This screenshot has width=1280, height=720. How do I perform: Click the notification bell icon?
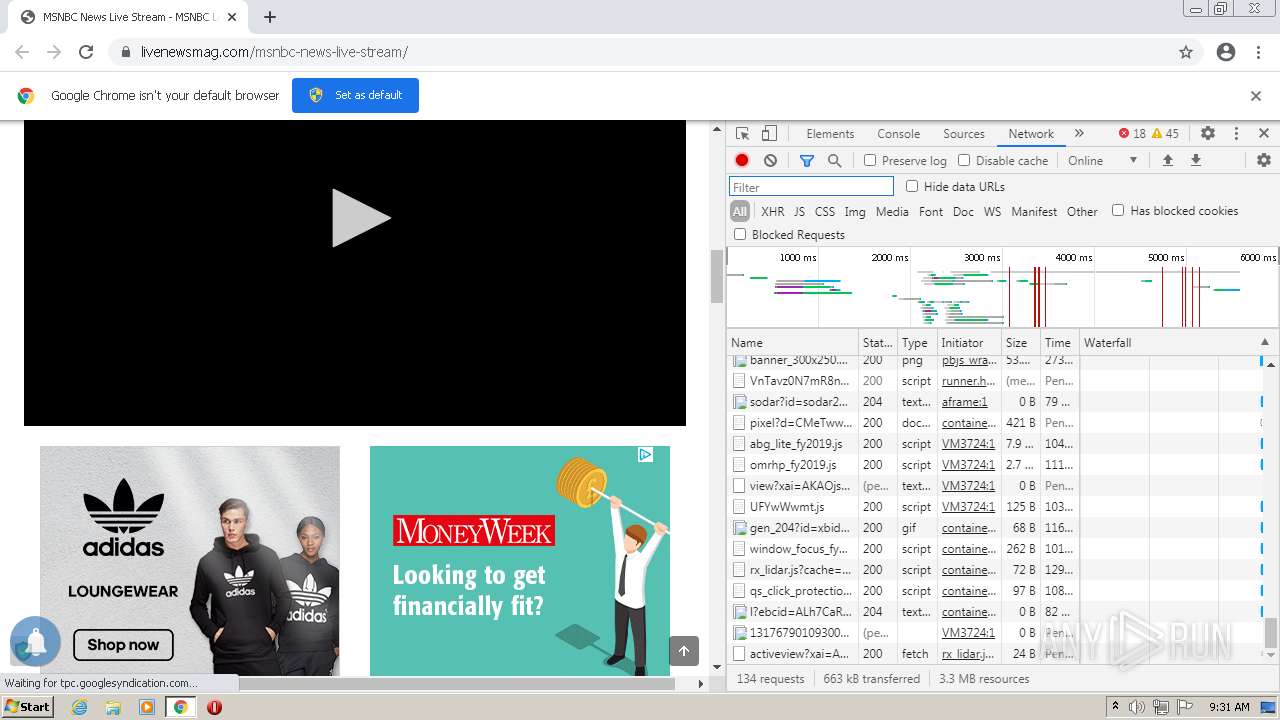[x=36, y=642]
